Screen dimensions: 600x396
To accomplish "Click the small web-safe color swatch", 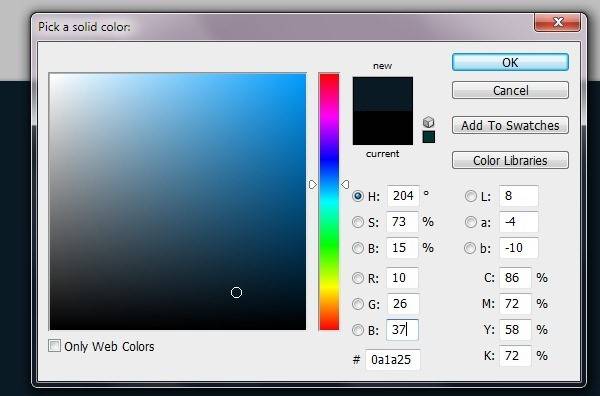I will pos(429,137).
